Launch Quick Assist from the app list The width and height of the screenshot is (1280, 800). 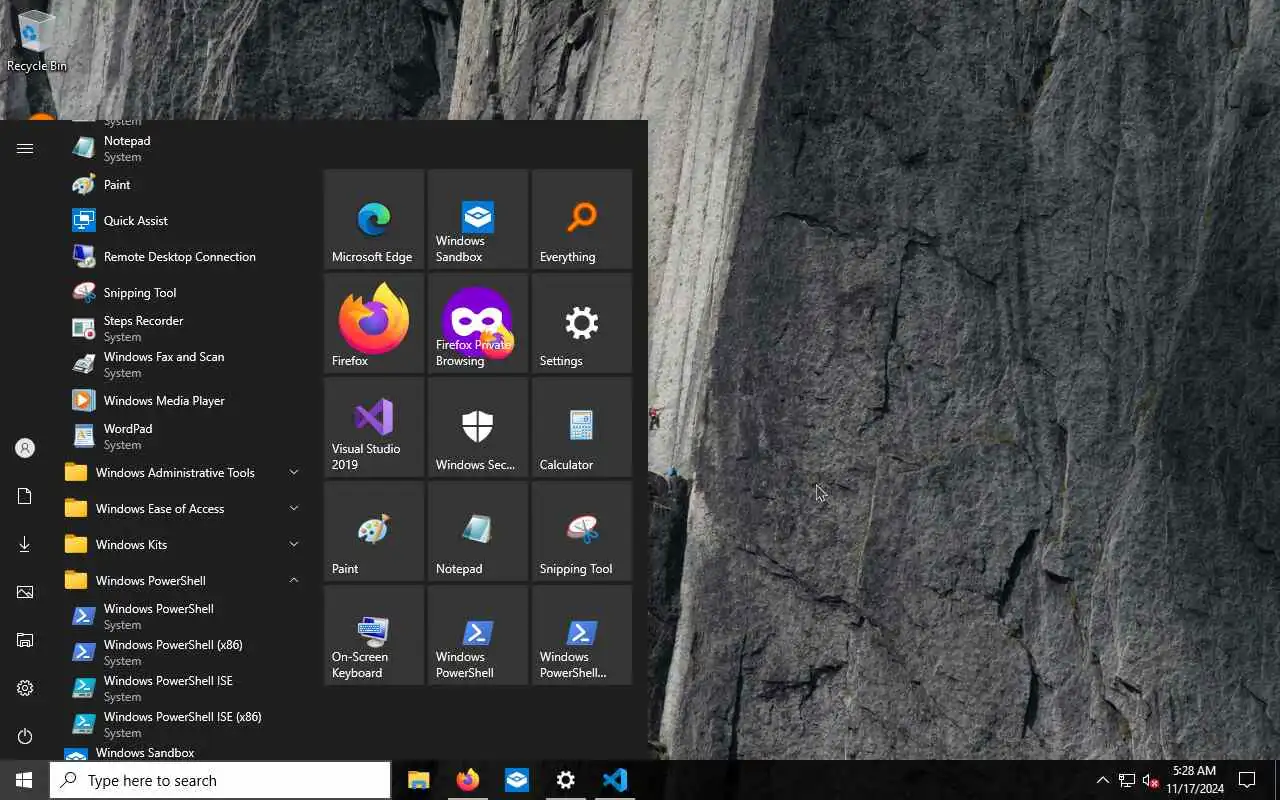[184, 220]
